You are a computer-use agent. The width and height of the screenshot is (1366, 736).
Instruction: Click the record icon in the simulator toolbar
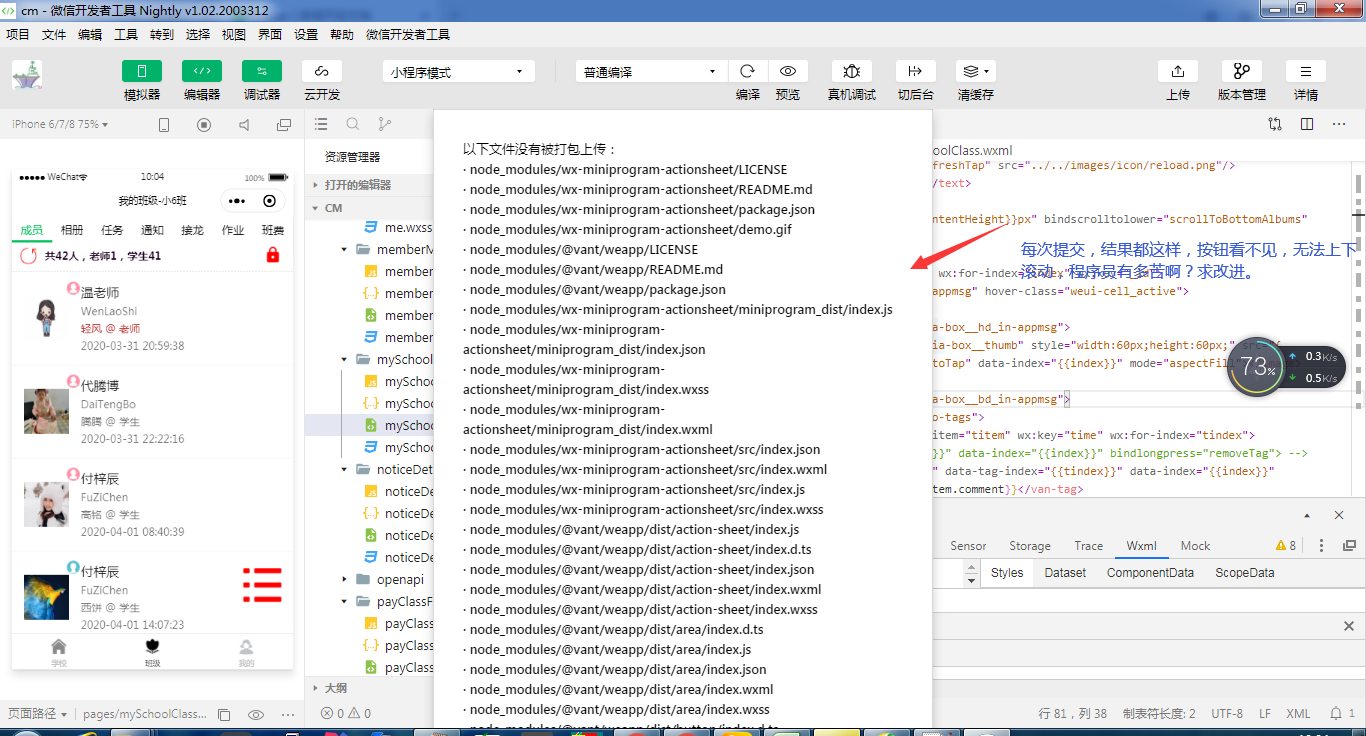coord(204,125)
